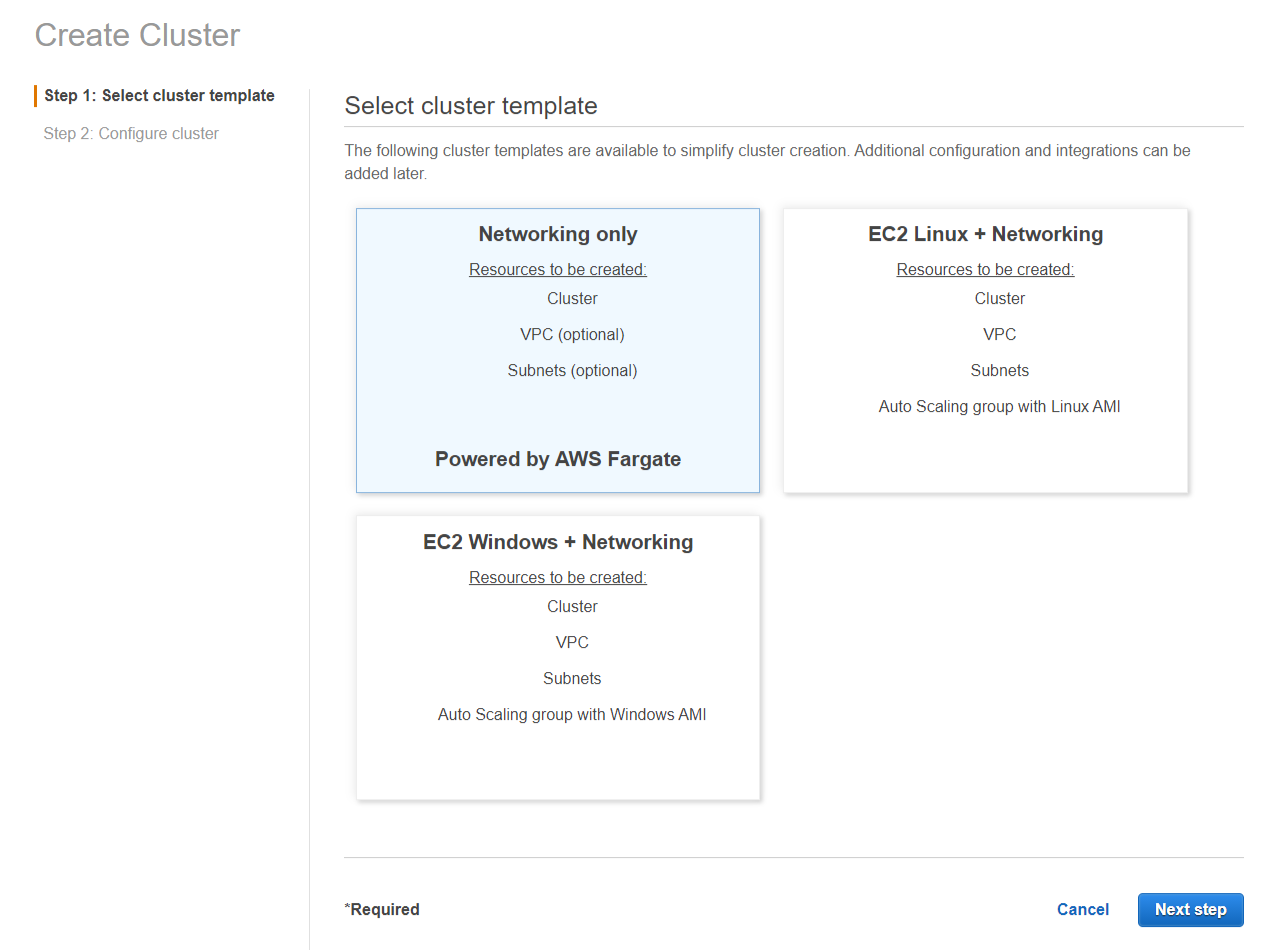This screenshot has height=950, width=1266.
Task: Click the Next step button
Action: [1190, 910]
